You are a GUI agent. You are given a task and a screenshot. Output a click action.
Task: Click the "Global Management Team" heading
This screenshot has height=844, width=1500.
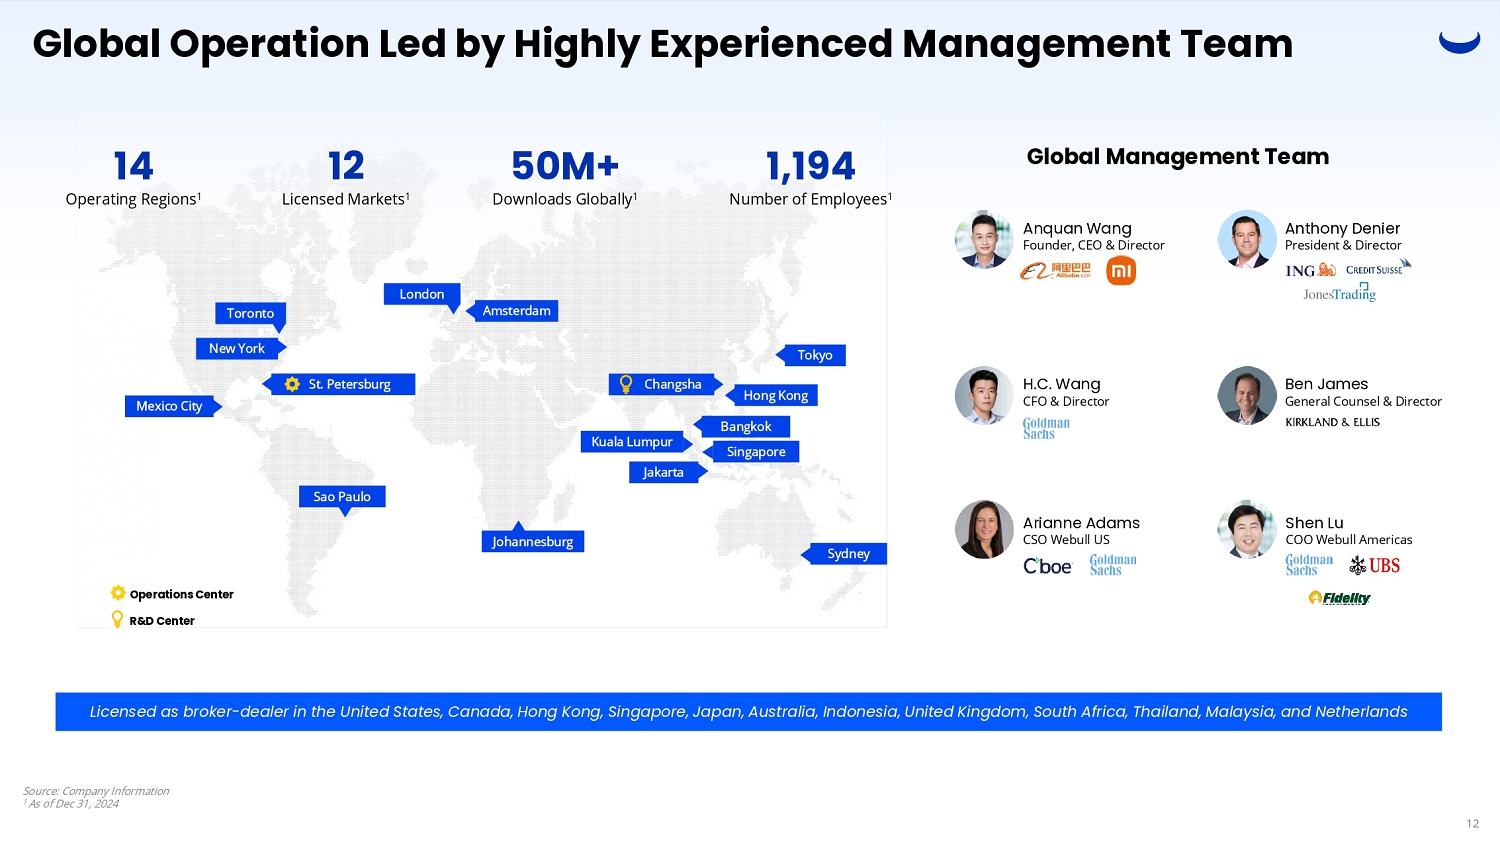tap(1178, 157)
